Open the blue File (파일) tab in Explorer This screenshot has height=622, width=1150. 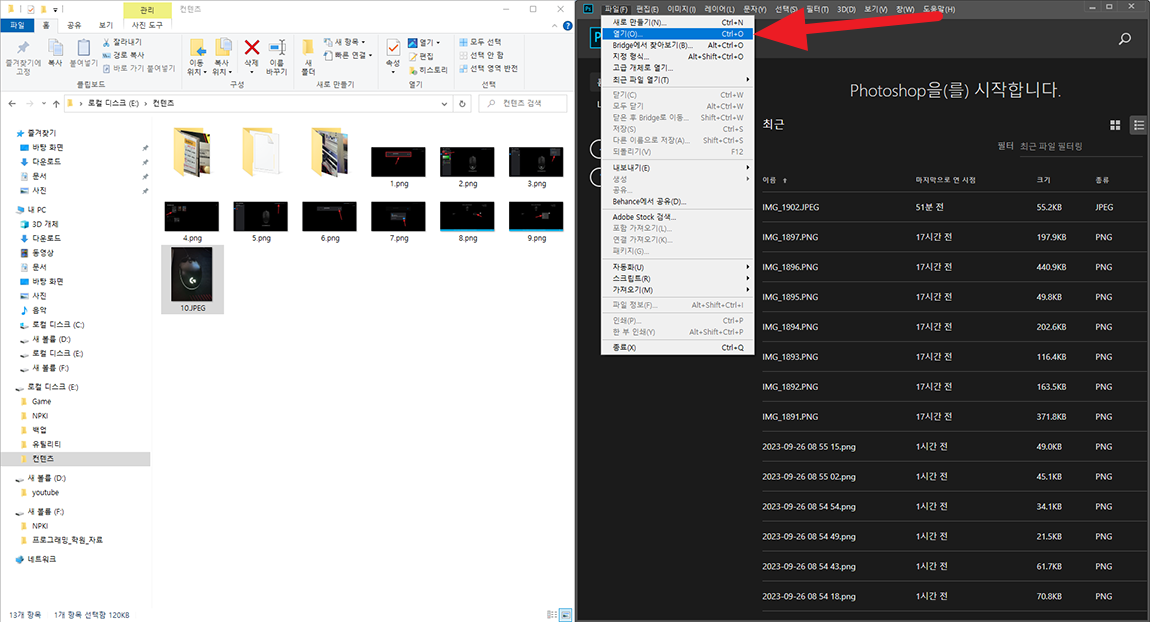[x=17, y=25]
